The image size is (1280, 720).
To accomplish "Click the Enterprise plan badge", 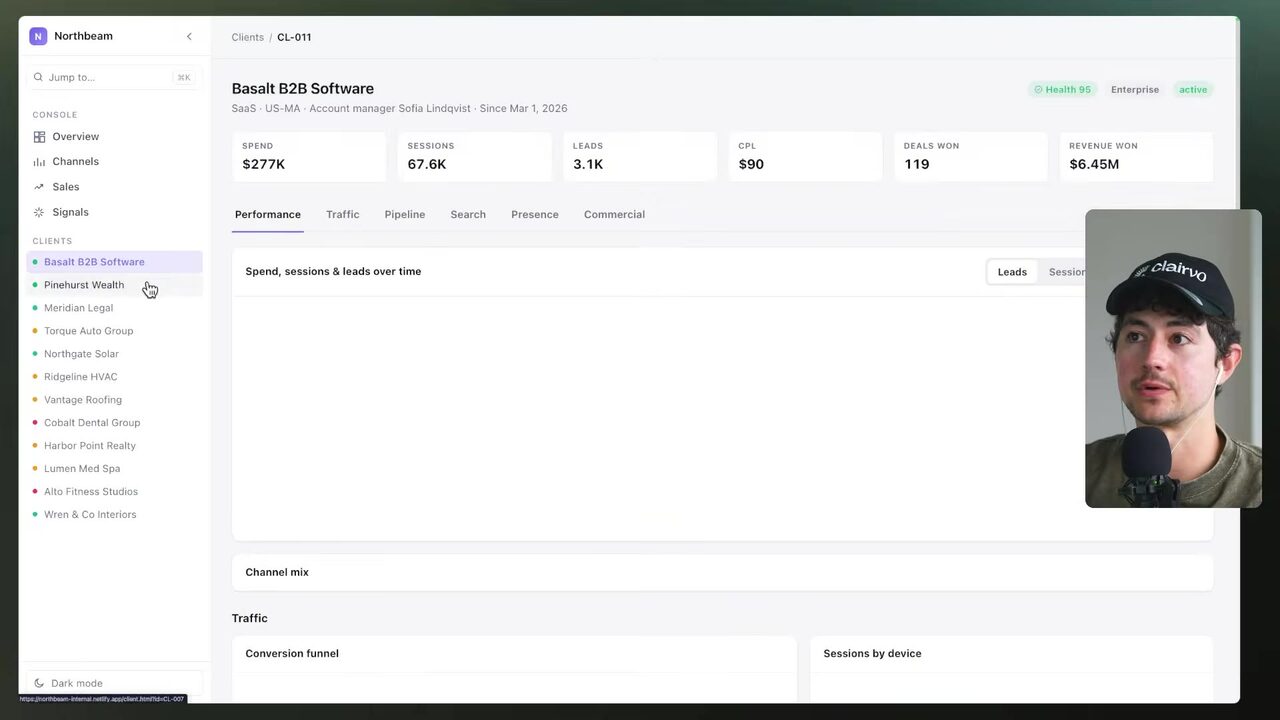I will (x=1135, y=90).
